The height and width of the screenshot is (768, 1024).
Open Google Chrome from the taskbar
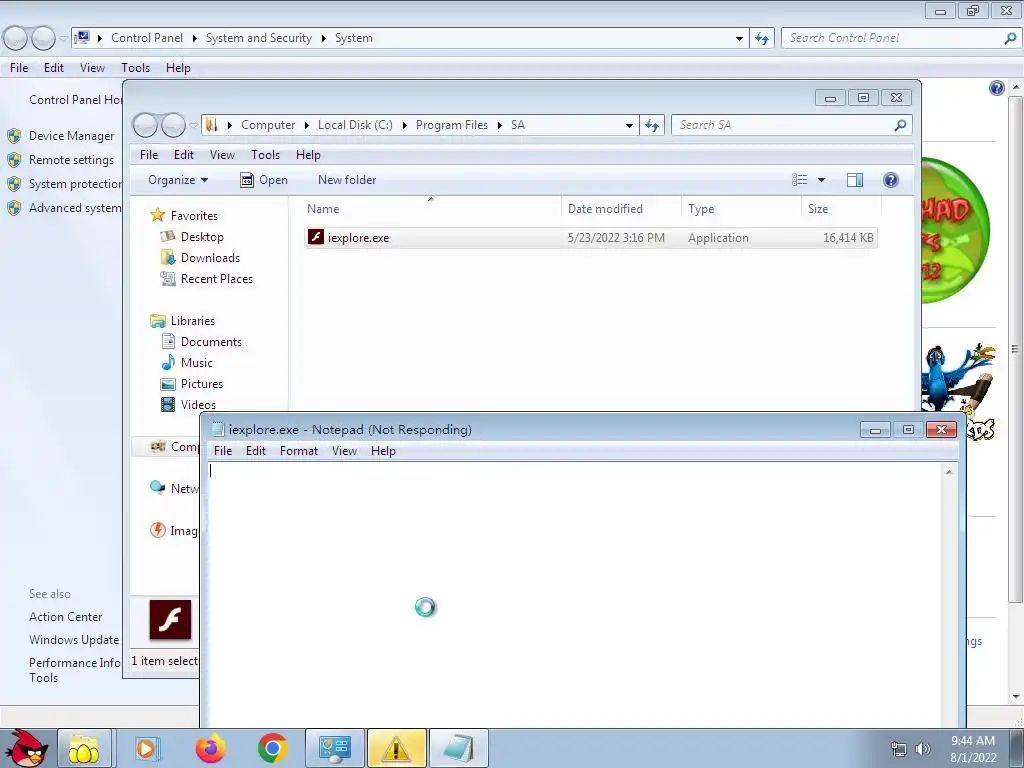tap(272, 748)
